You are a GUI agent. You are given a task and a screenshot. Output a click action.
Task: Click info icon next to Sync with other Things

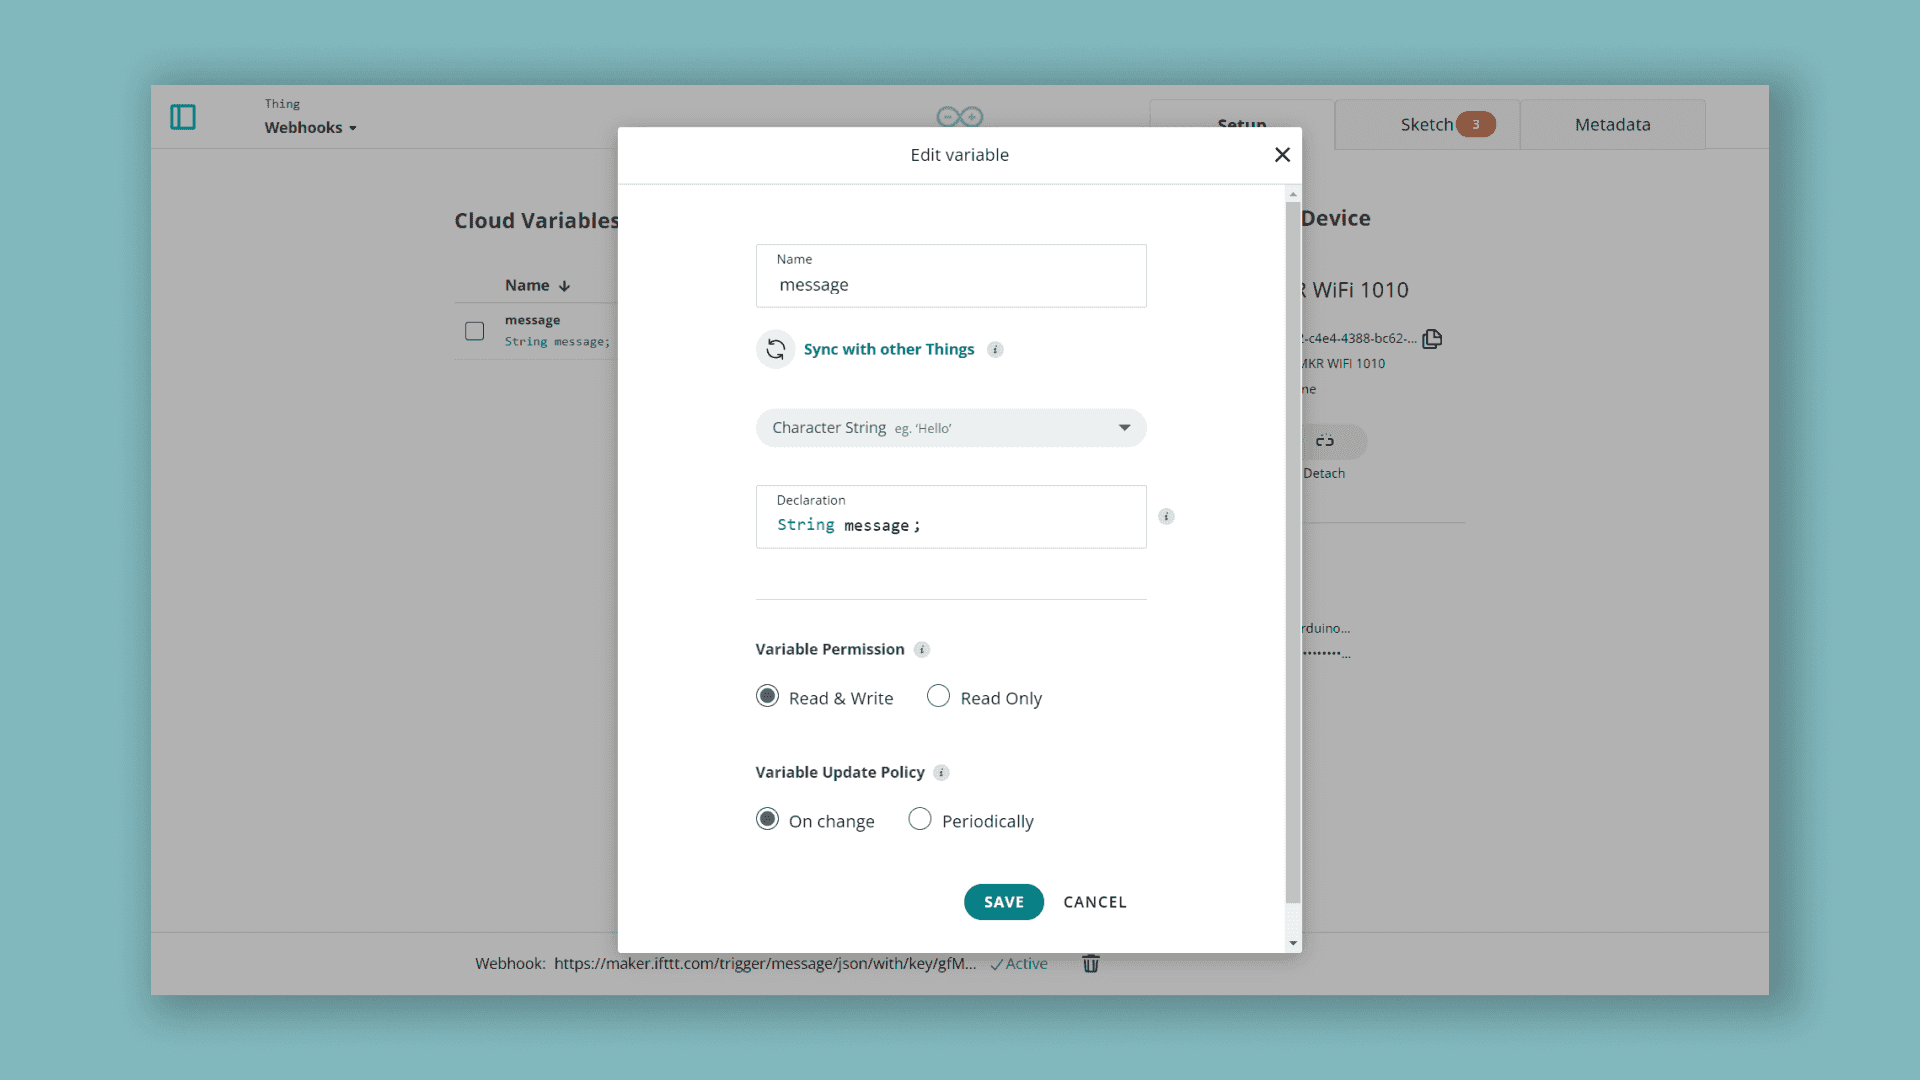[x=995, y=349]
